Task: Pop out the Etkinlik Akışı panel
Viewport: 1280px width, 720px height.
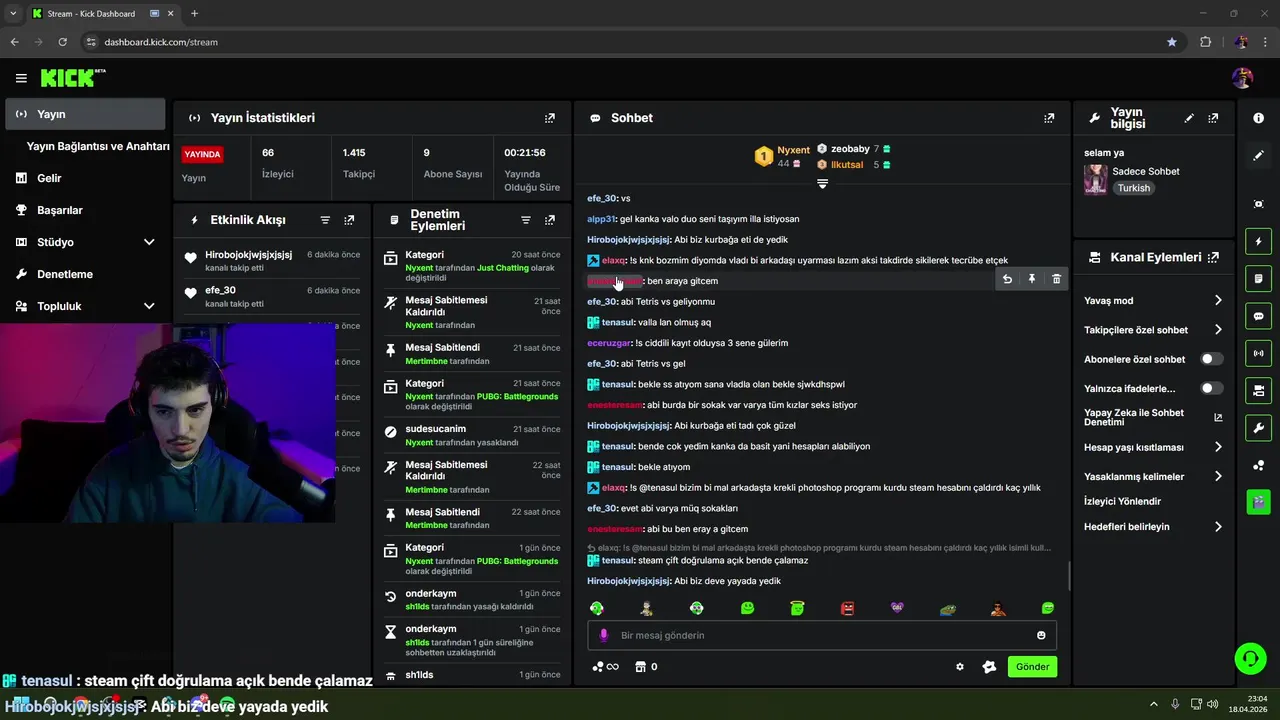Action: pyautogui.click(x=349, y=220)
